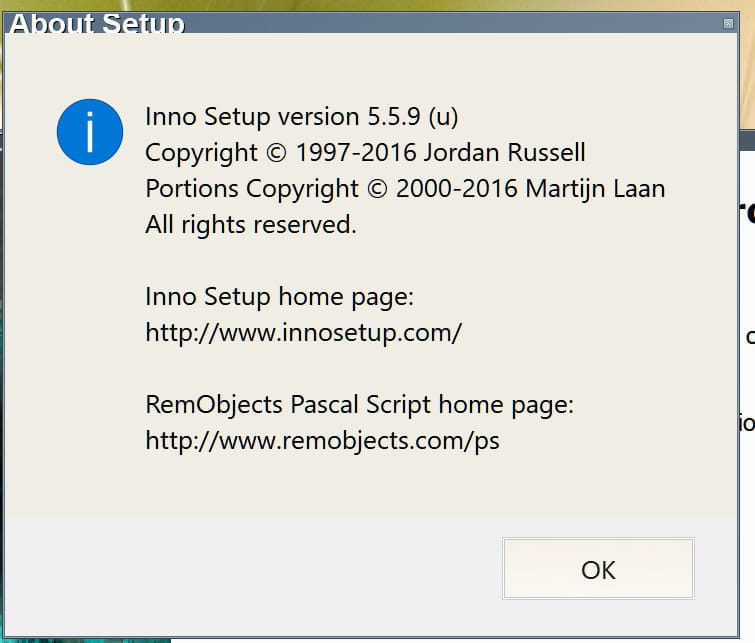Click "All rights reserved." text
The width and height of the screenshot is (755, 643).
(251, 224)
